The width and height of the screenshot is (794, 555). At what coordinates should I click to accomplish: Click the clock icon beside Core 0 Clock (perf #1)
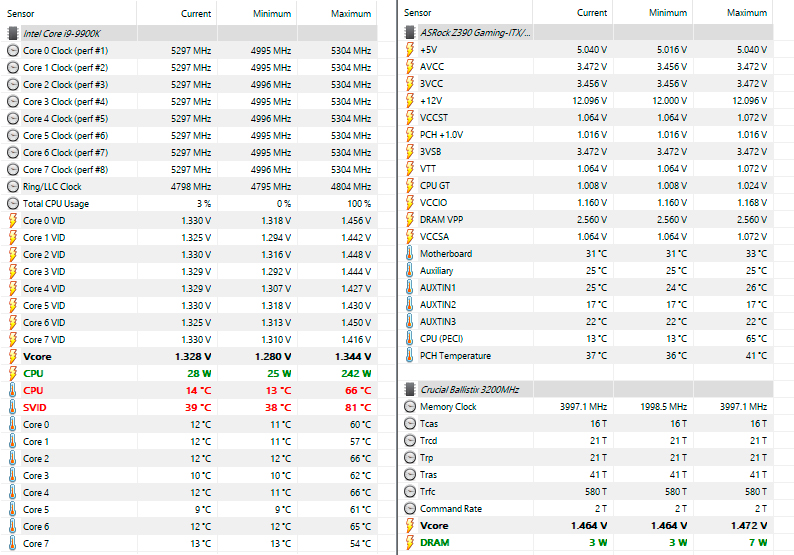pyautogui.click(x=12, y=50)
